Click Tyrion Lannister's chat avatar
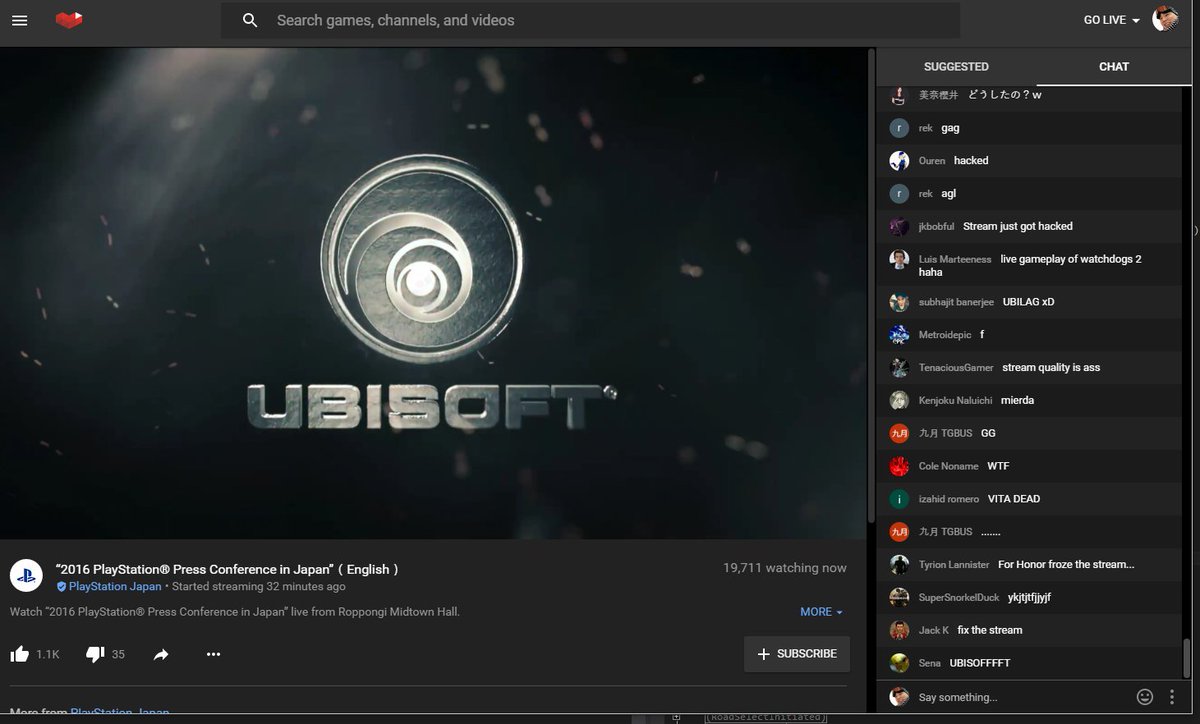Screen dimensions: 1200x724 [x=899, y=565]
